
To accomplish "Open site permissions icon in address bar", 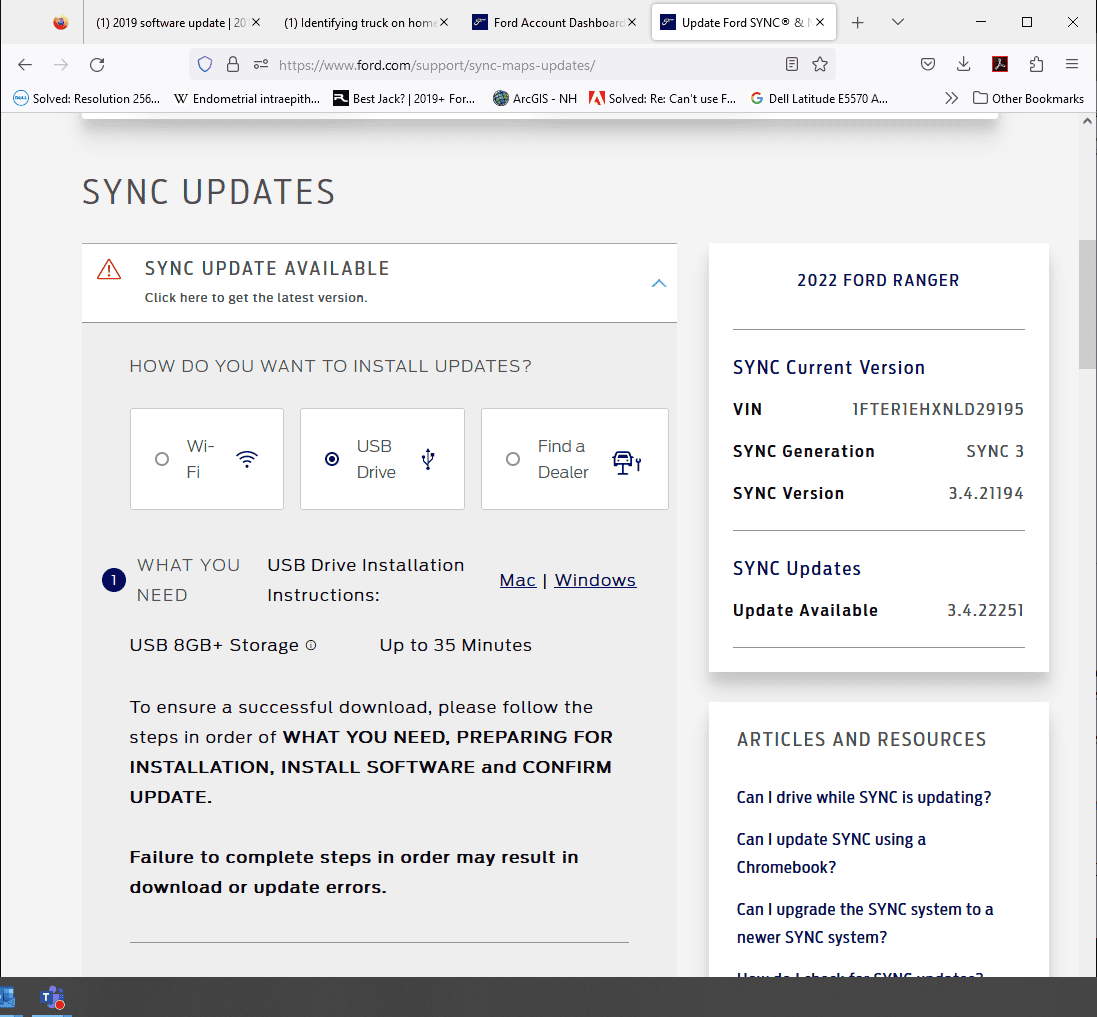I will point(261,64).
